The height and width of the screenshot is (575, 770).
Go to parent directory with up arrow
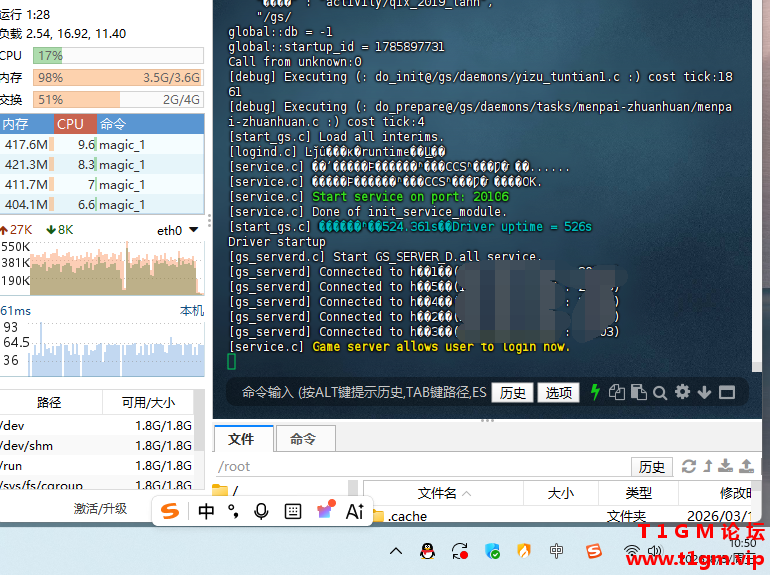click(x=708, y=465)
